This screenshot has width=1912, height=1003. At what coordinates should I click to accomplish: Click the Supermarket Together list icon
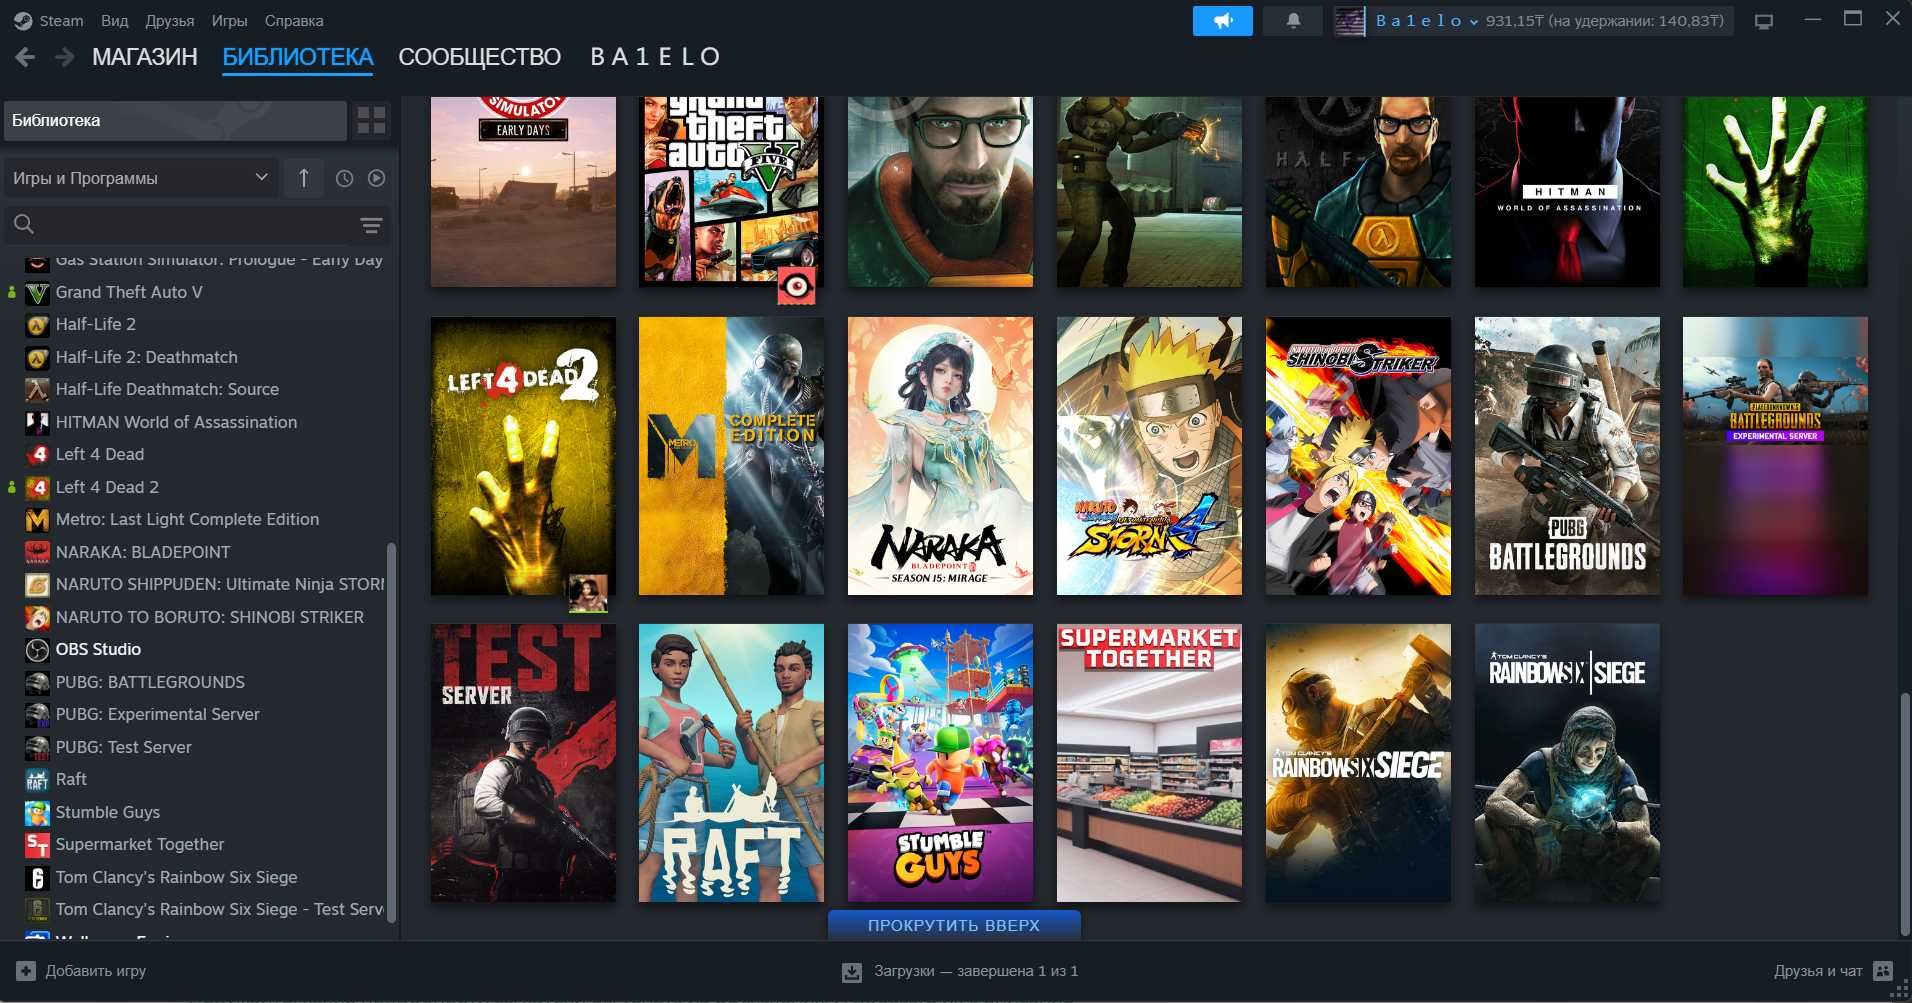click(37, 845)
